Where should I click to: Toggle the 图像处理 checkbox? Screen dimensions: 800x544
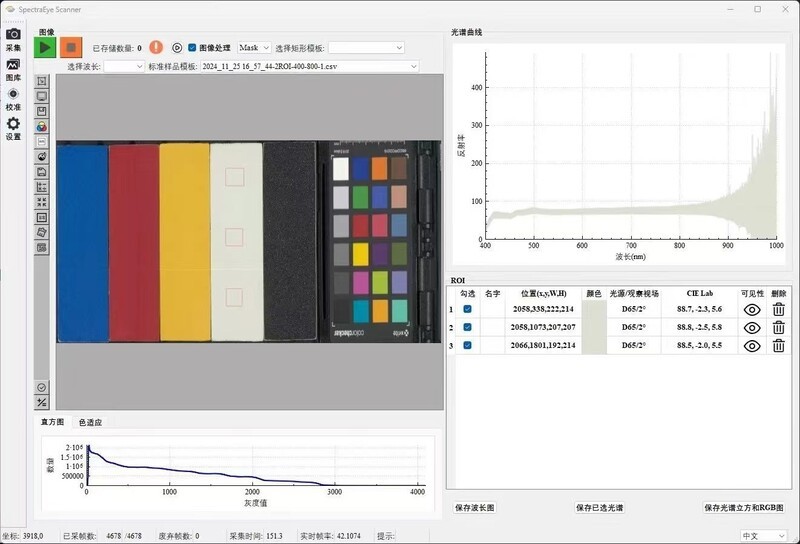click(x=192, y=47)
